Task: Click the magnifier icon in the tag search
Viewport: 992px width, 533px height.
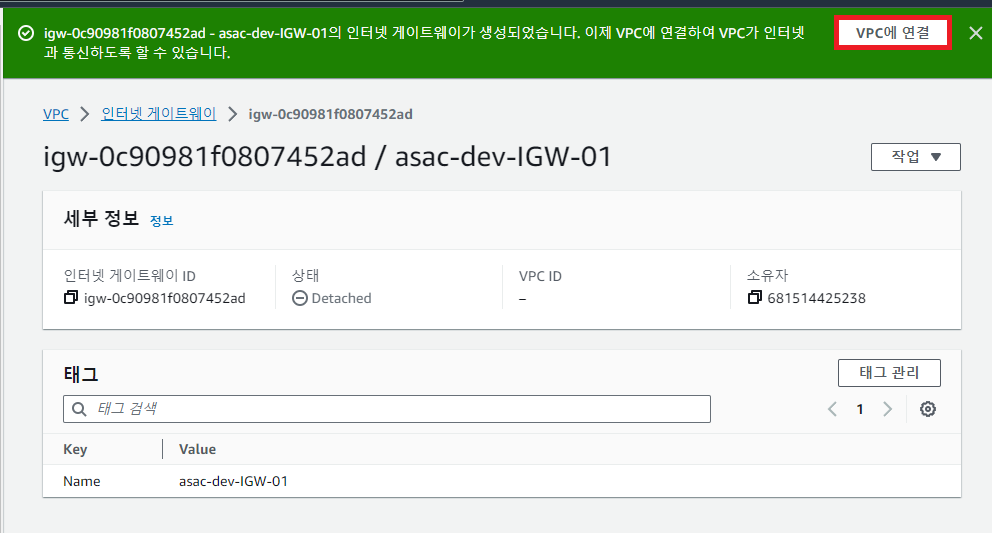Action: 79,409
